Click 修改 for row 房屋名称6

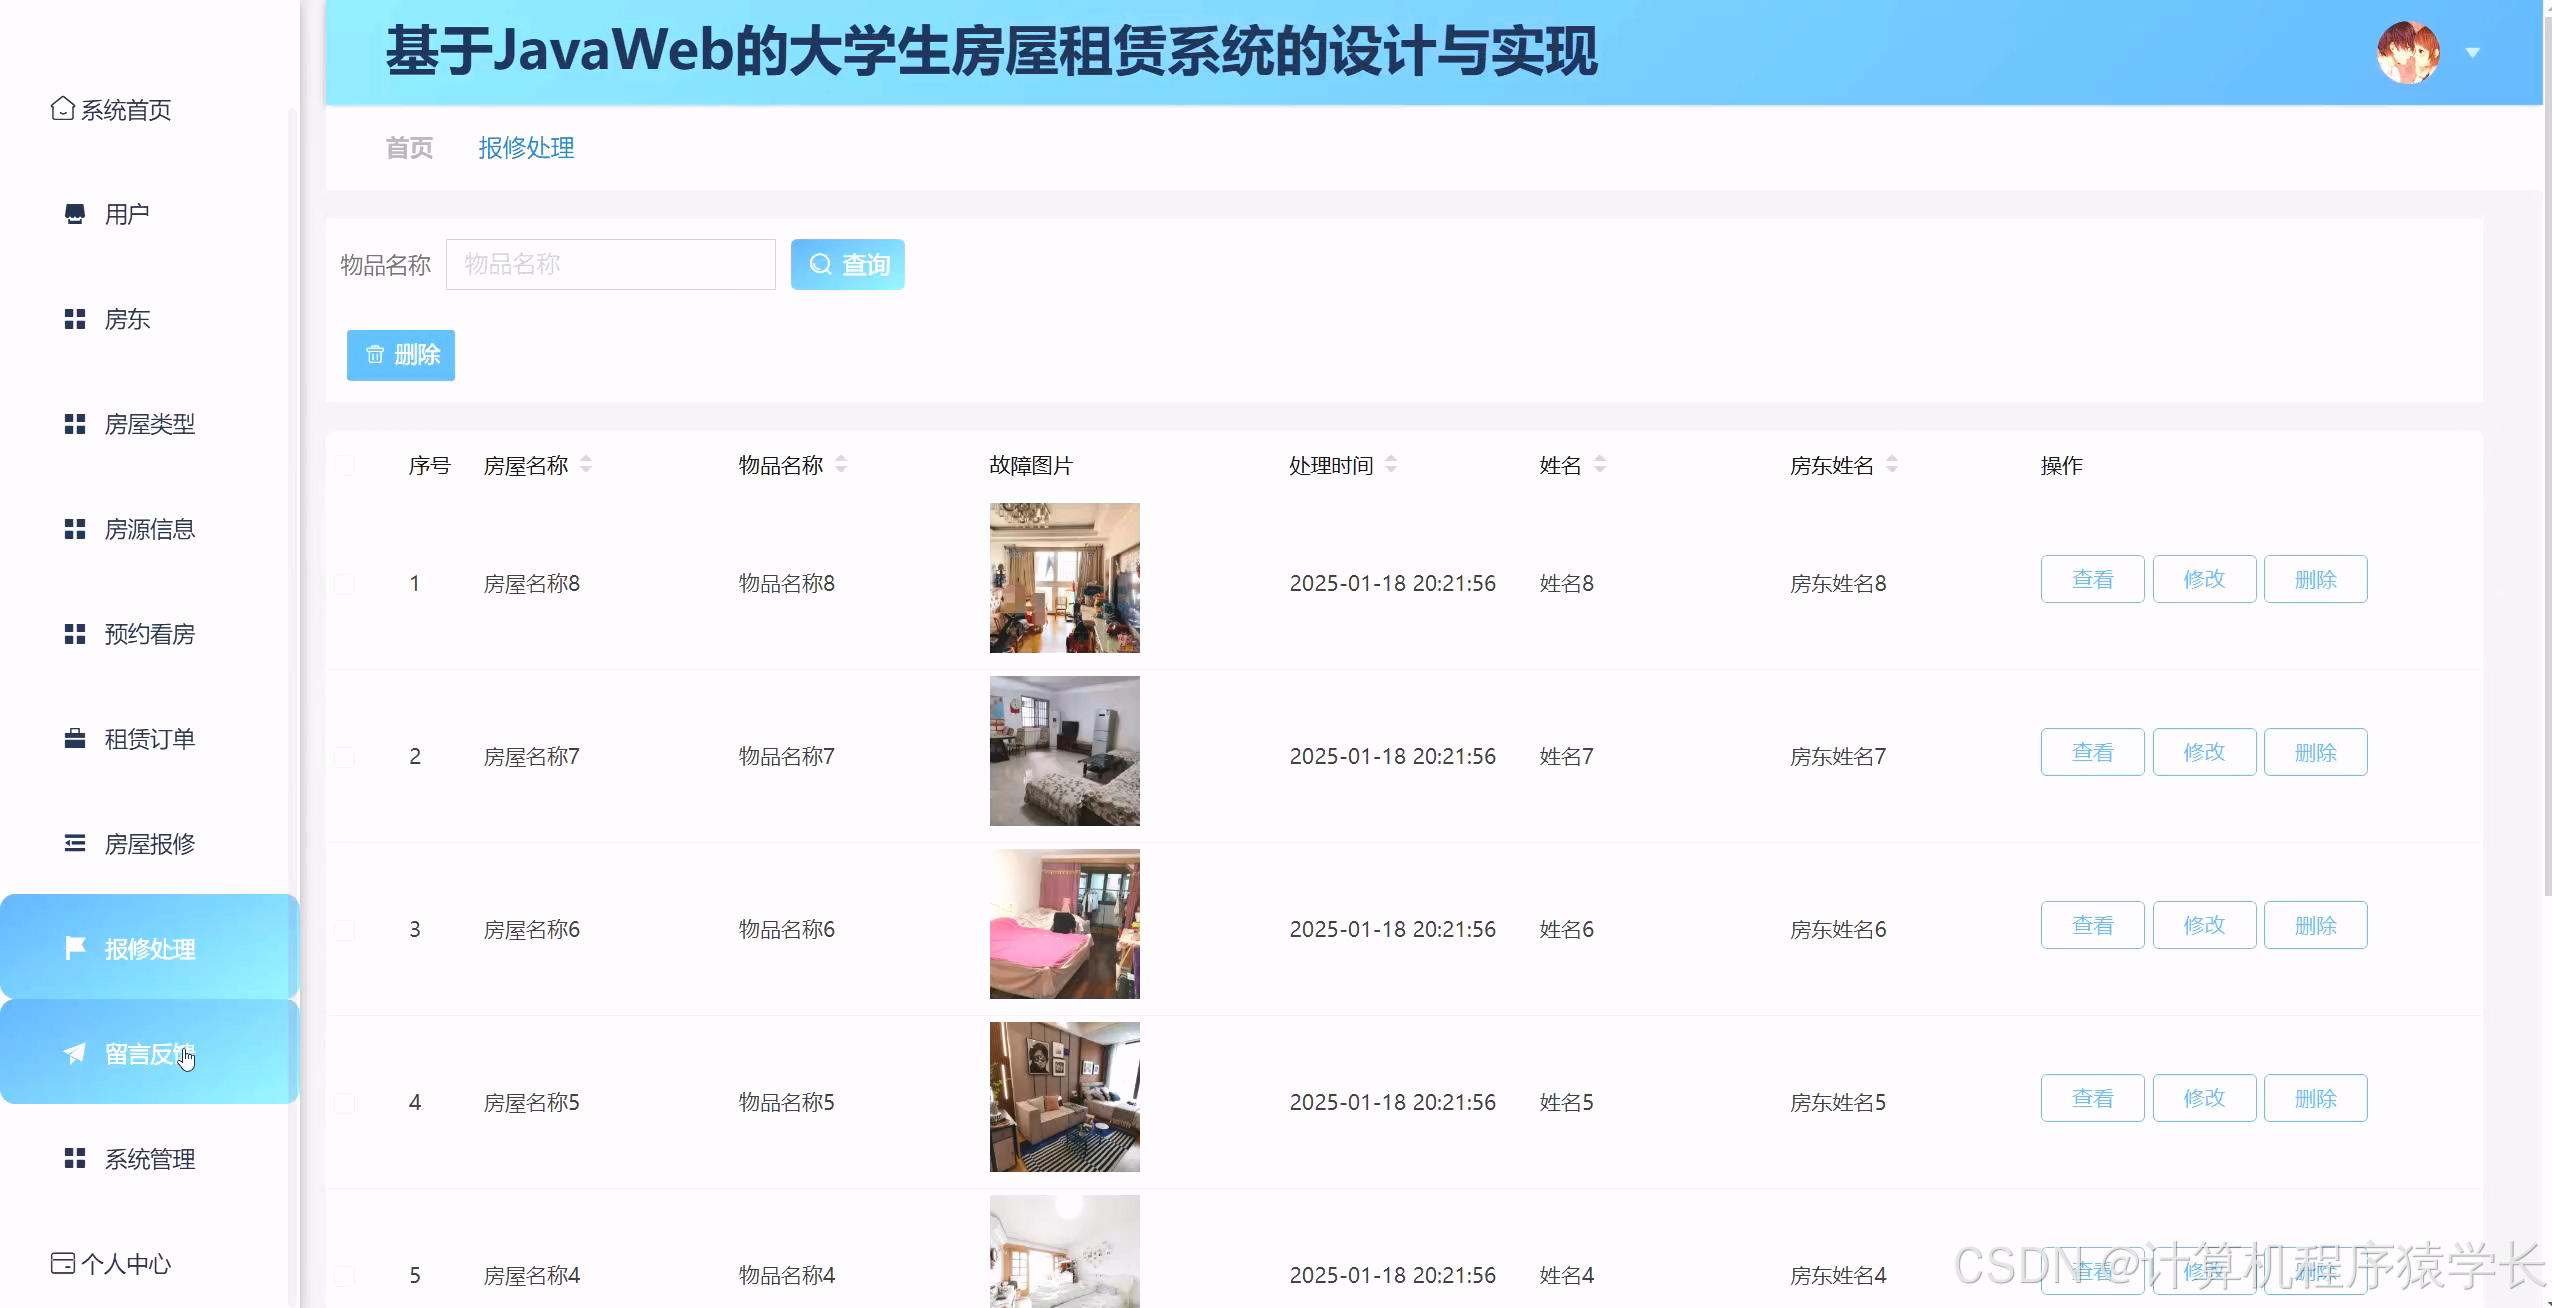tap(2204, 925)
